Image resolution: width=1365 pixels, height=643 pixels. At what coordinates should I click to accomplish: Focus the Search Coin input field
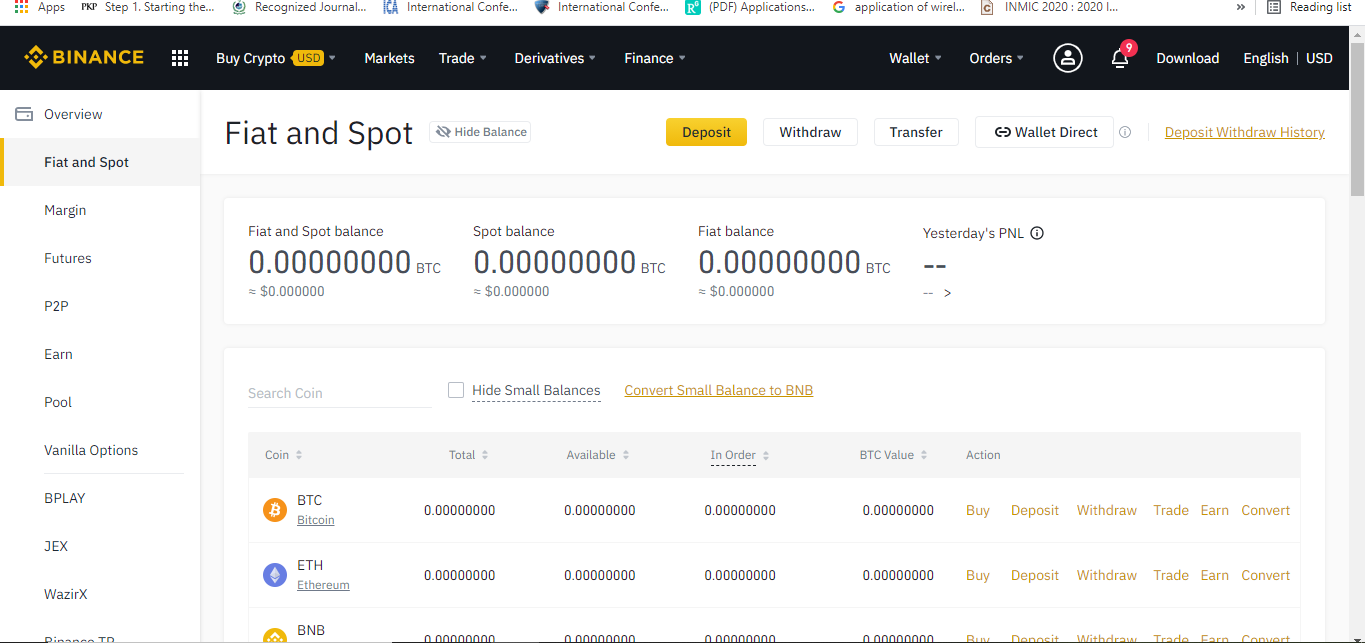(x=340, y=393)
